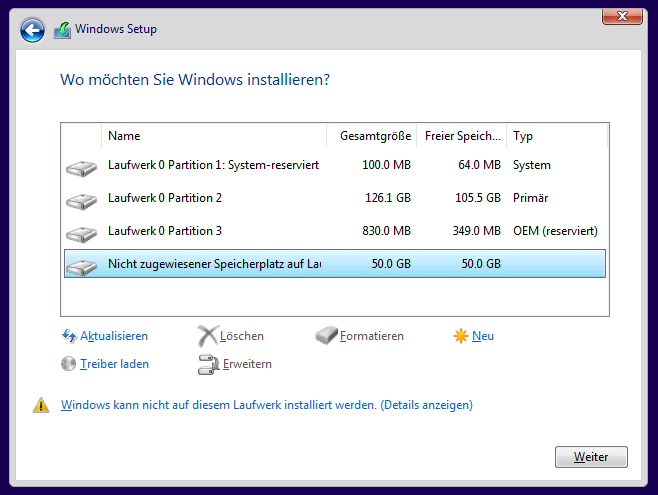Click the Aktualisieren refresh icon
The width and height of the screenshot is (658, 495).
(x=69, y=336)
